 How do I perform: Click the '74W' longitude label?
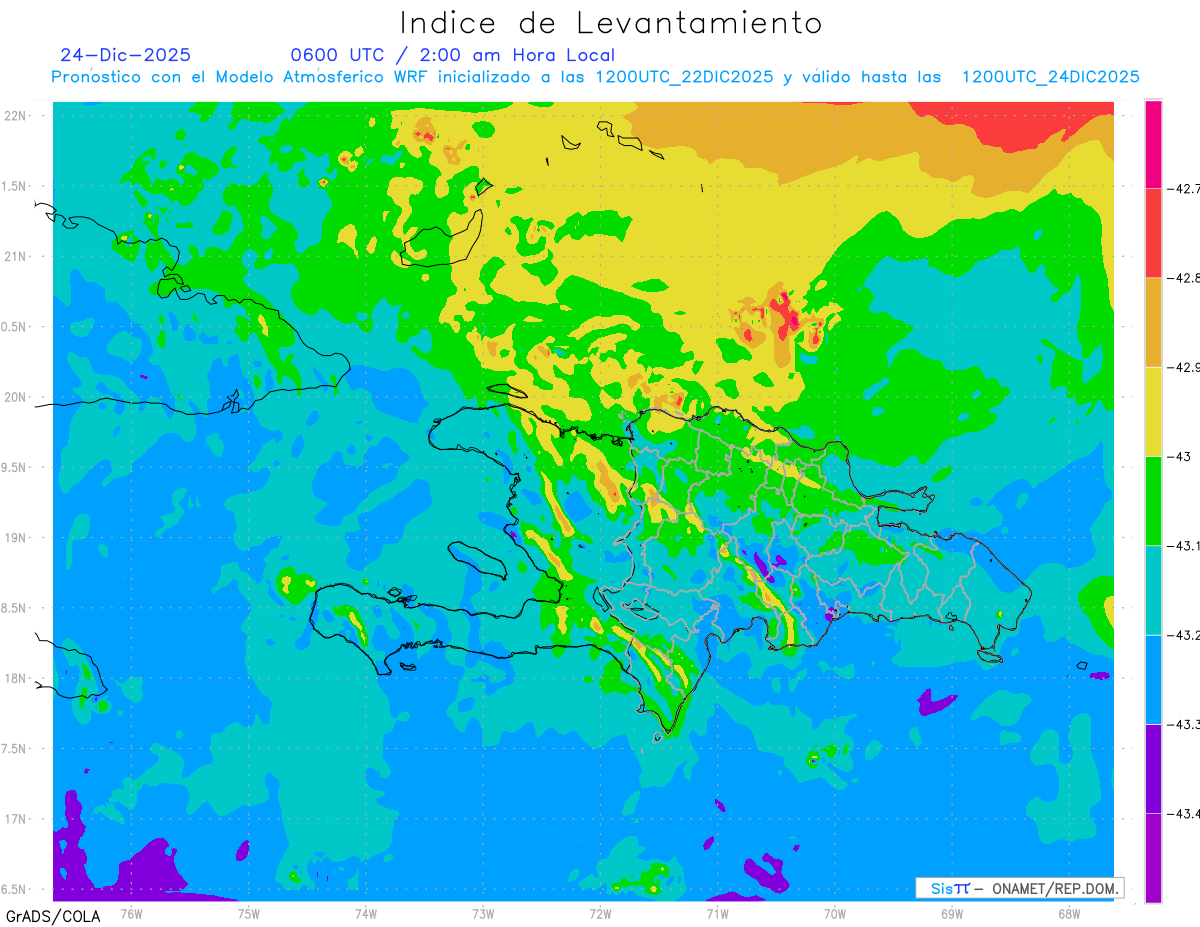coord(366,913)
